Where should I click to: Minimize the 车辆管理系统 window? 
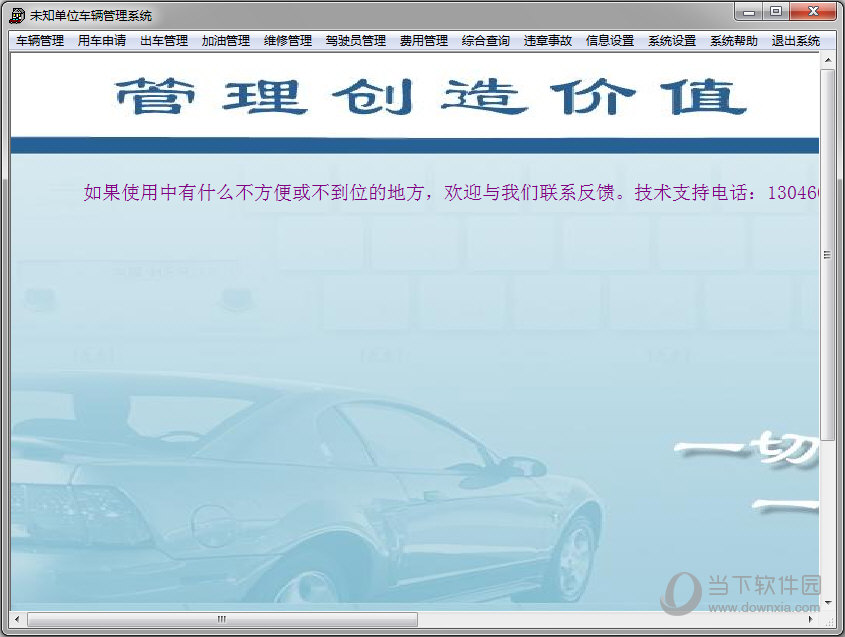749,11
